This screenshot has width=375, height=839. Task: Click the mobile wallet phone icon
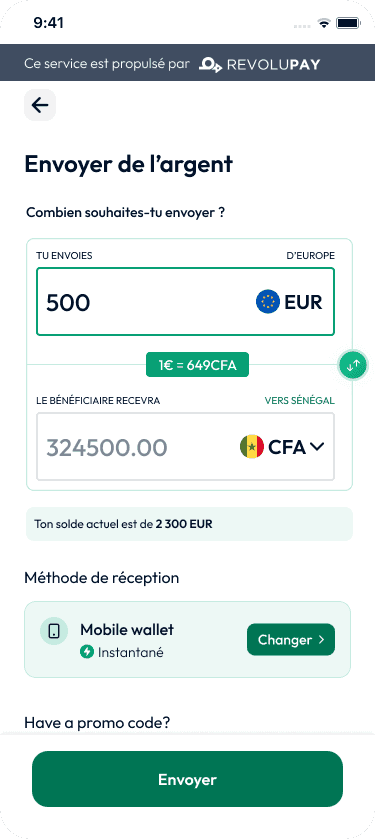(54, 631)
